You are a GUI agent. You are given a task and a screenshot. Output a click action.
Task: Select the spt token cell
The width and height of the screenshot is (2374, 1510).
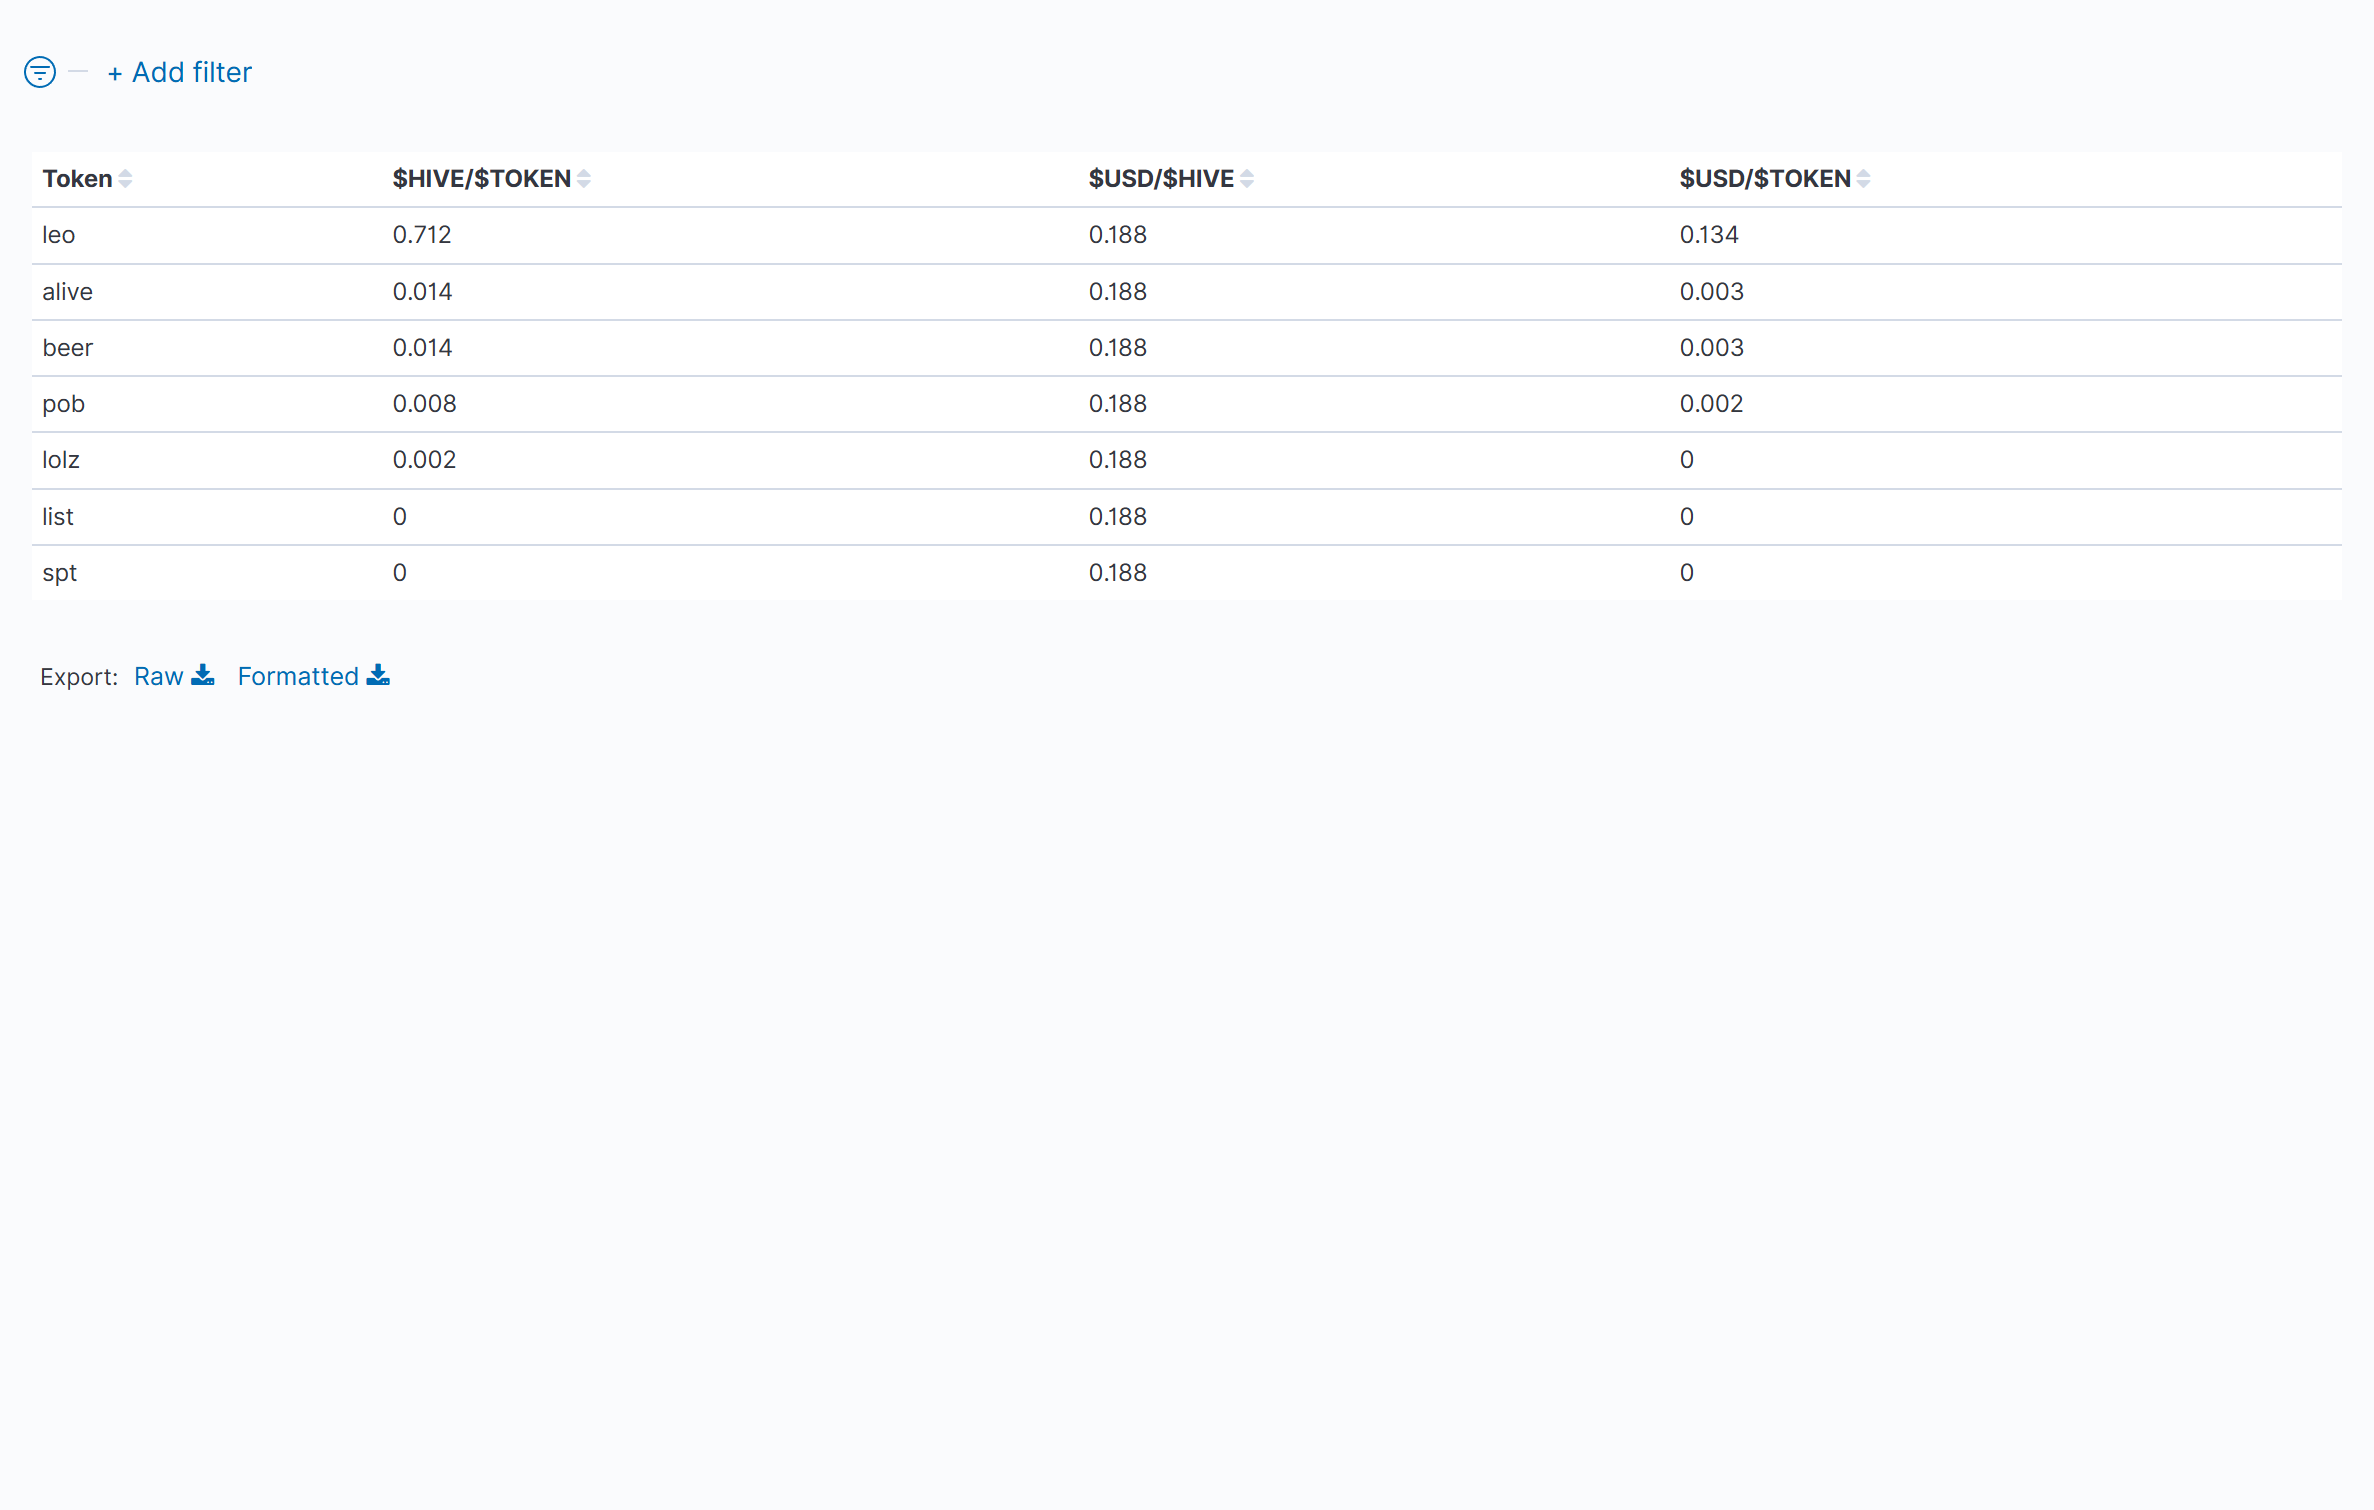coord(59,573)
